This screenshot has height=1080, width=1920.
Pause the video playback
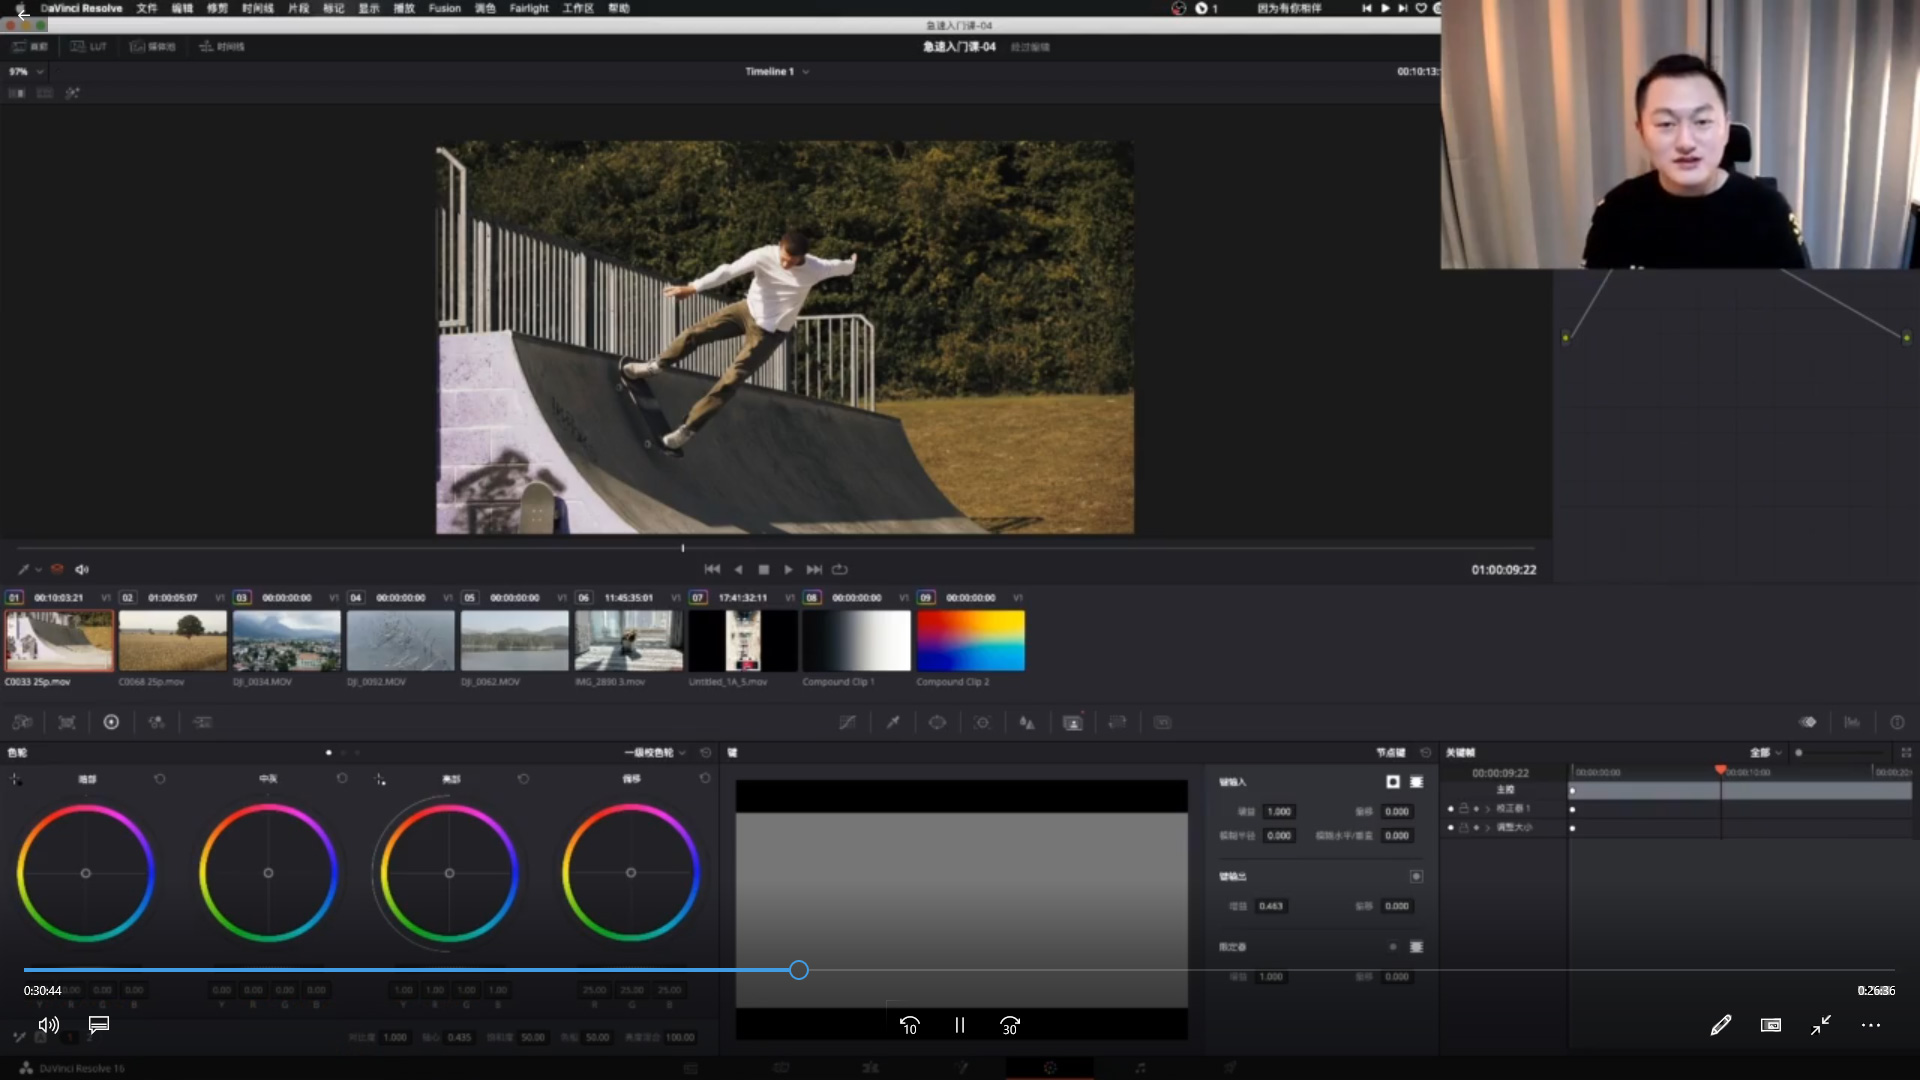click(960, 1025)
